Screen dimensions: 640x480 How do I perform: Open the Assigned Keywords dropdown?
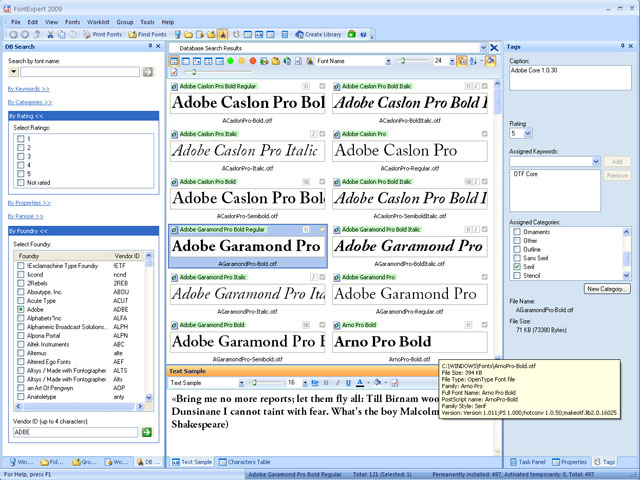click(x=596, y=162)
